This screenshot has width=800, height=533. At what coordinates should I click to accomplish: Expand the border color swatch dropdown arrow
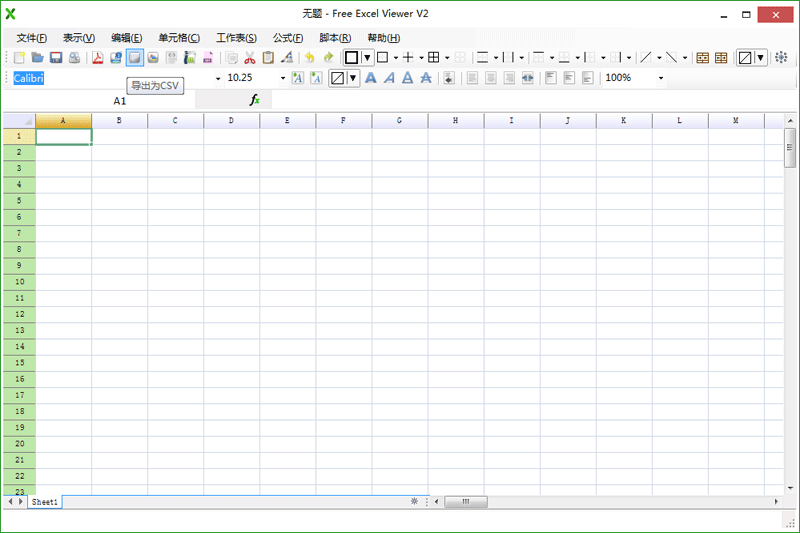point(367,58)
